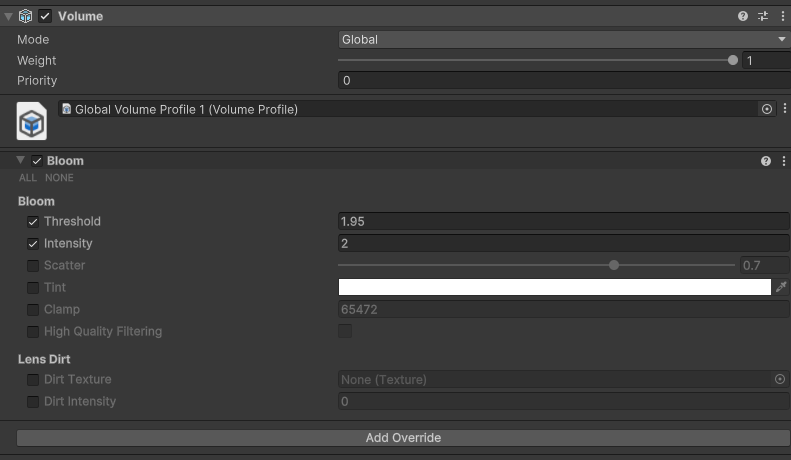This screenshot has height=460, width=791.
Task: Open Bloom override help icon
Action: (x=766, y=161)
